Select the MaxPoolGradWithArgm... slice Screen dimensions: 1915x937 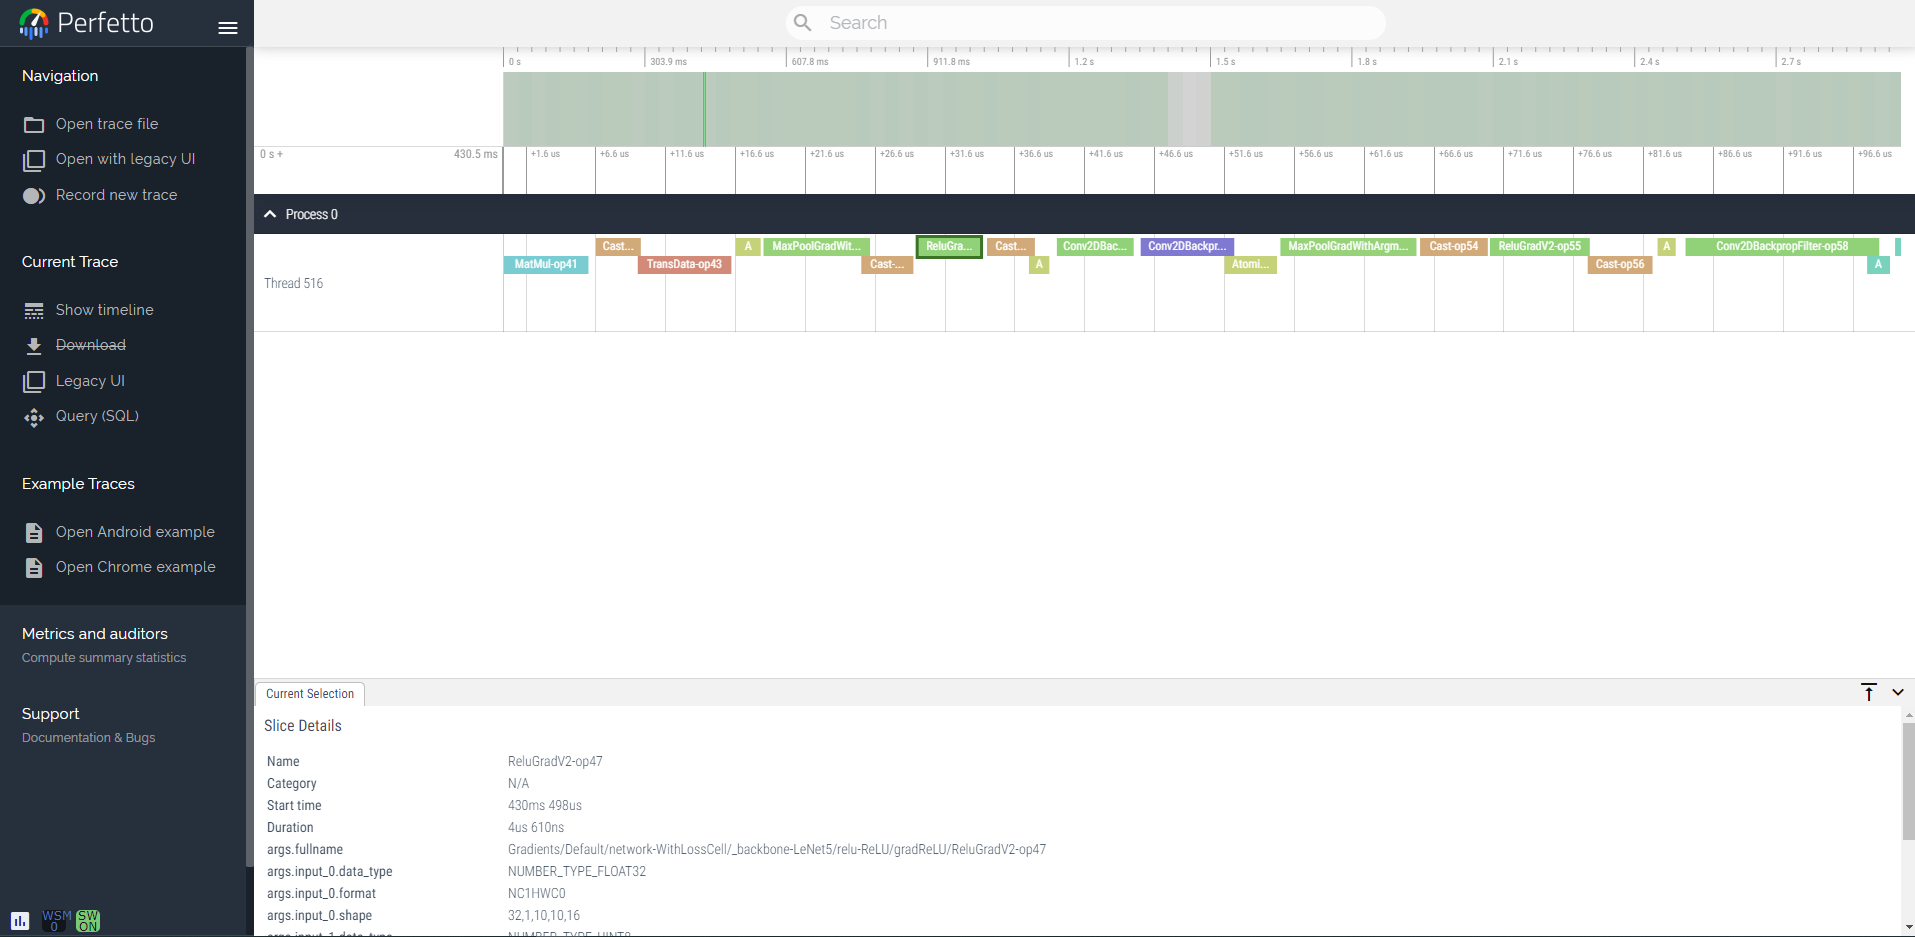coord(1348,247)
